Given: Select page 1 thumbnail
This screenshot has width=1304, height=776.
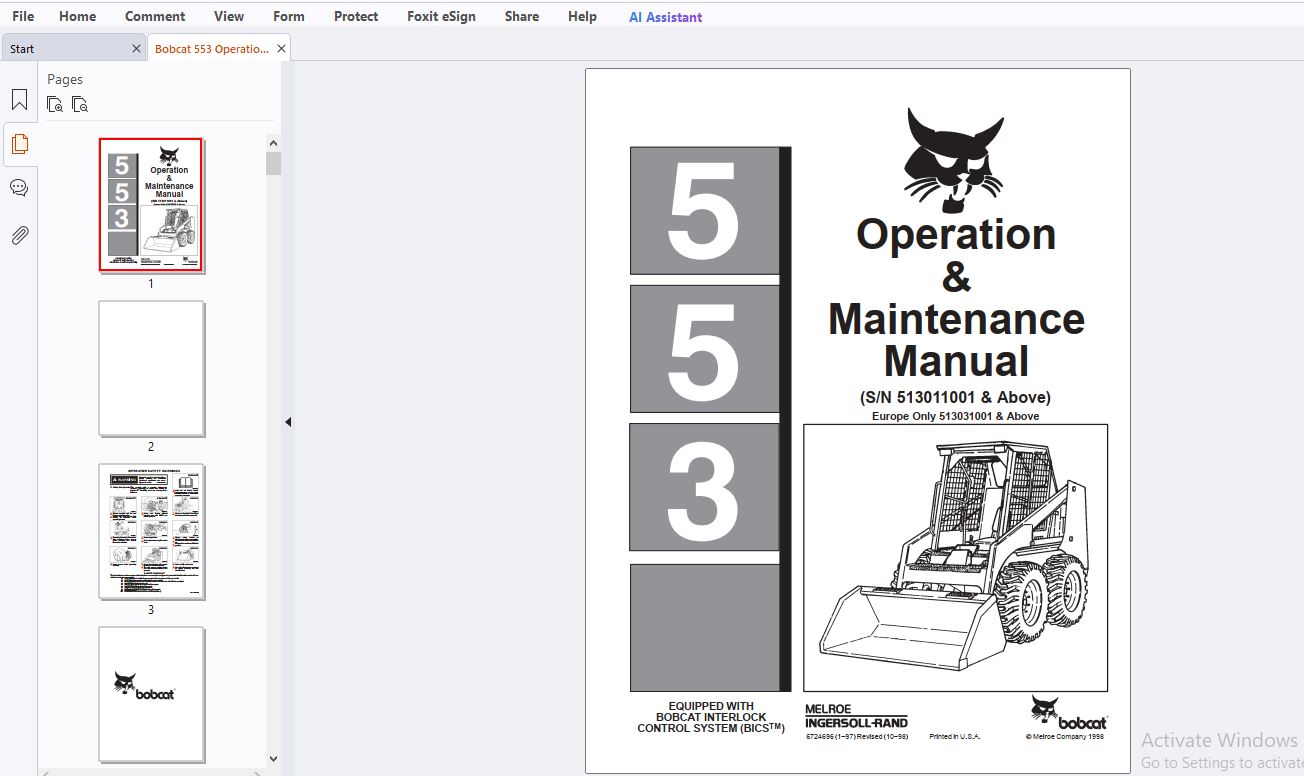Looking at the screenshot, I should pyautogui.click(x=151, y=205).
